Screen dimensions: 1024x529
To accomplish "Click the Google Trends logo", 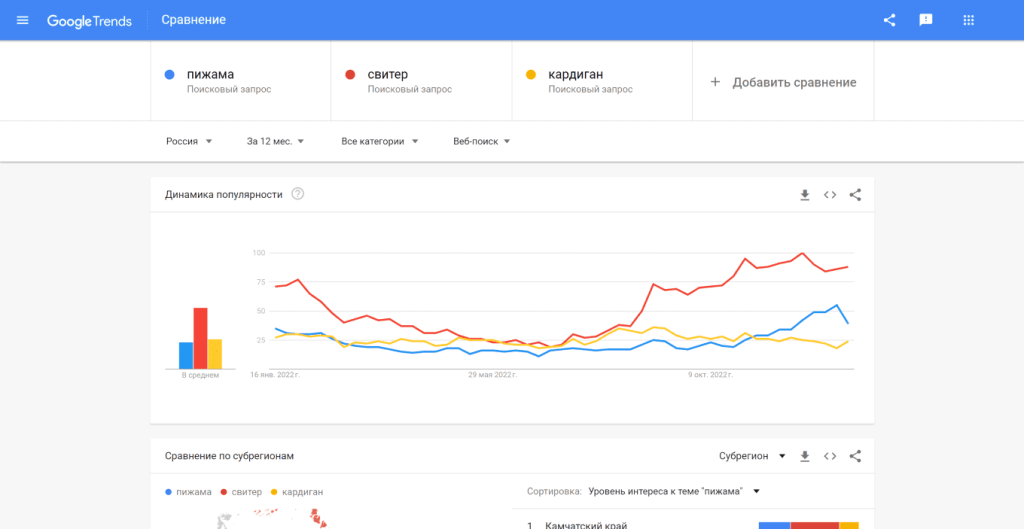I will click(x=89, y=21).
